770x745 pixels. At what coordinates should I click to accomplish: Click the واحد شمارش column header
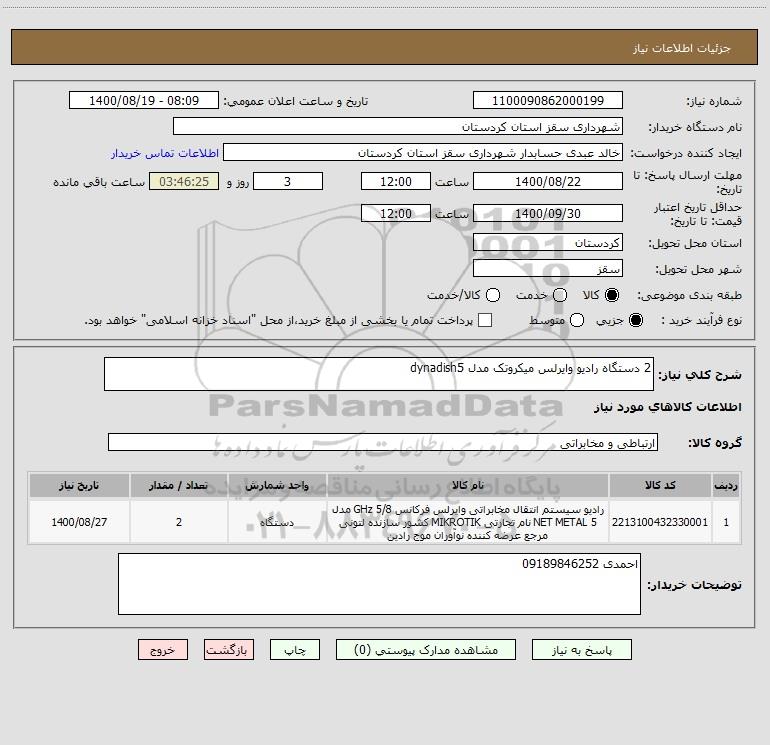pyautogui.click(x=277, y=485)
